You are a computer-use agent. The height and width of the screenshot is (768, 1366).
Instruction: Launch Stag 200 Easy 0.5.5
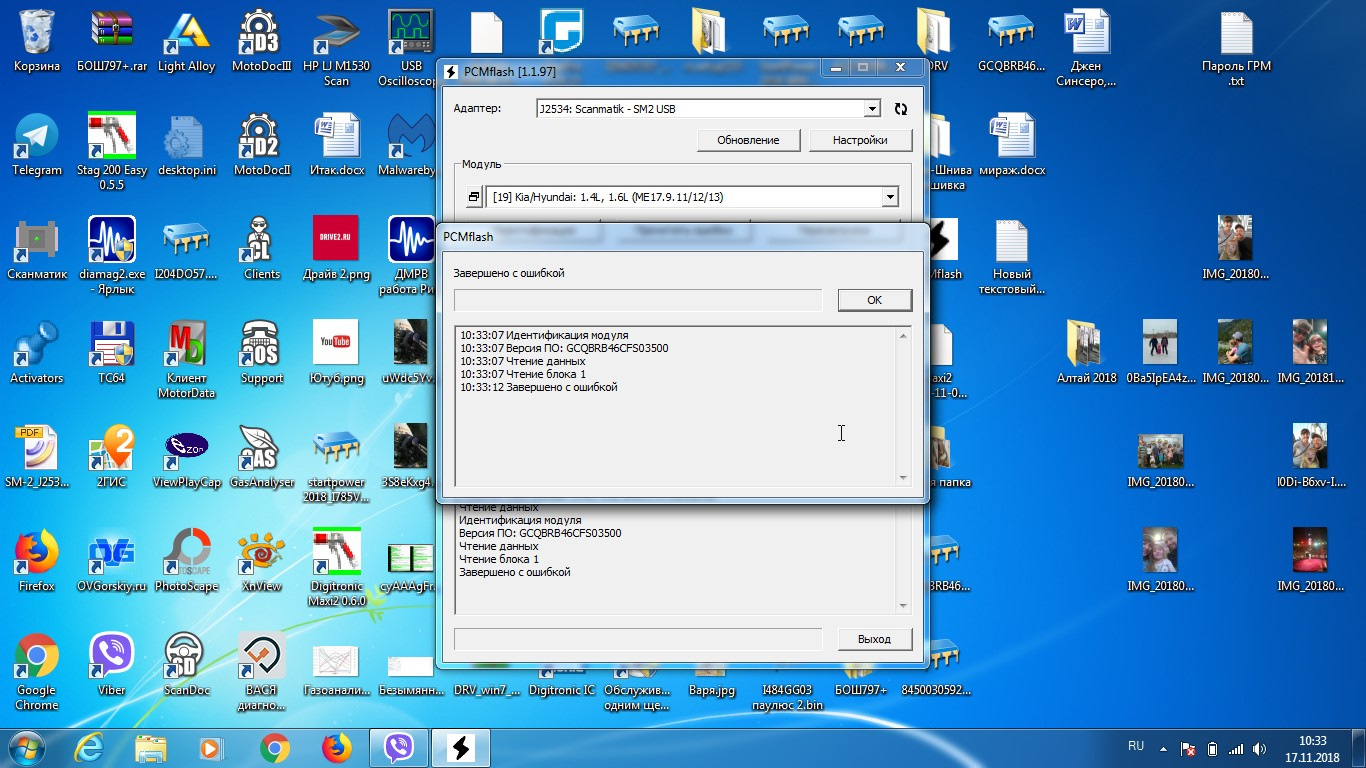pyautogui.click(x=112, y=152)
